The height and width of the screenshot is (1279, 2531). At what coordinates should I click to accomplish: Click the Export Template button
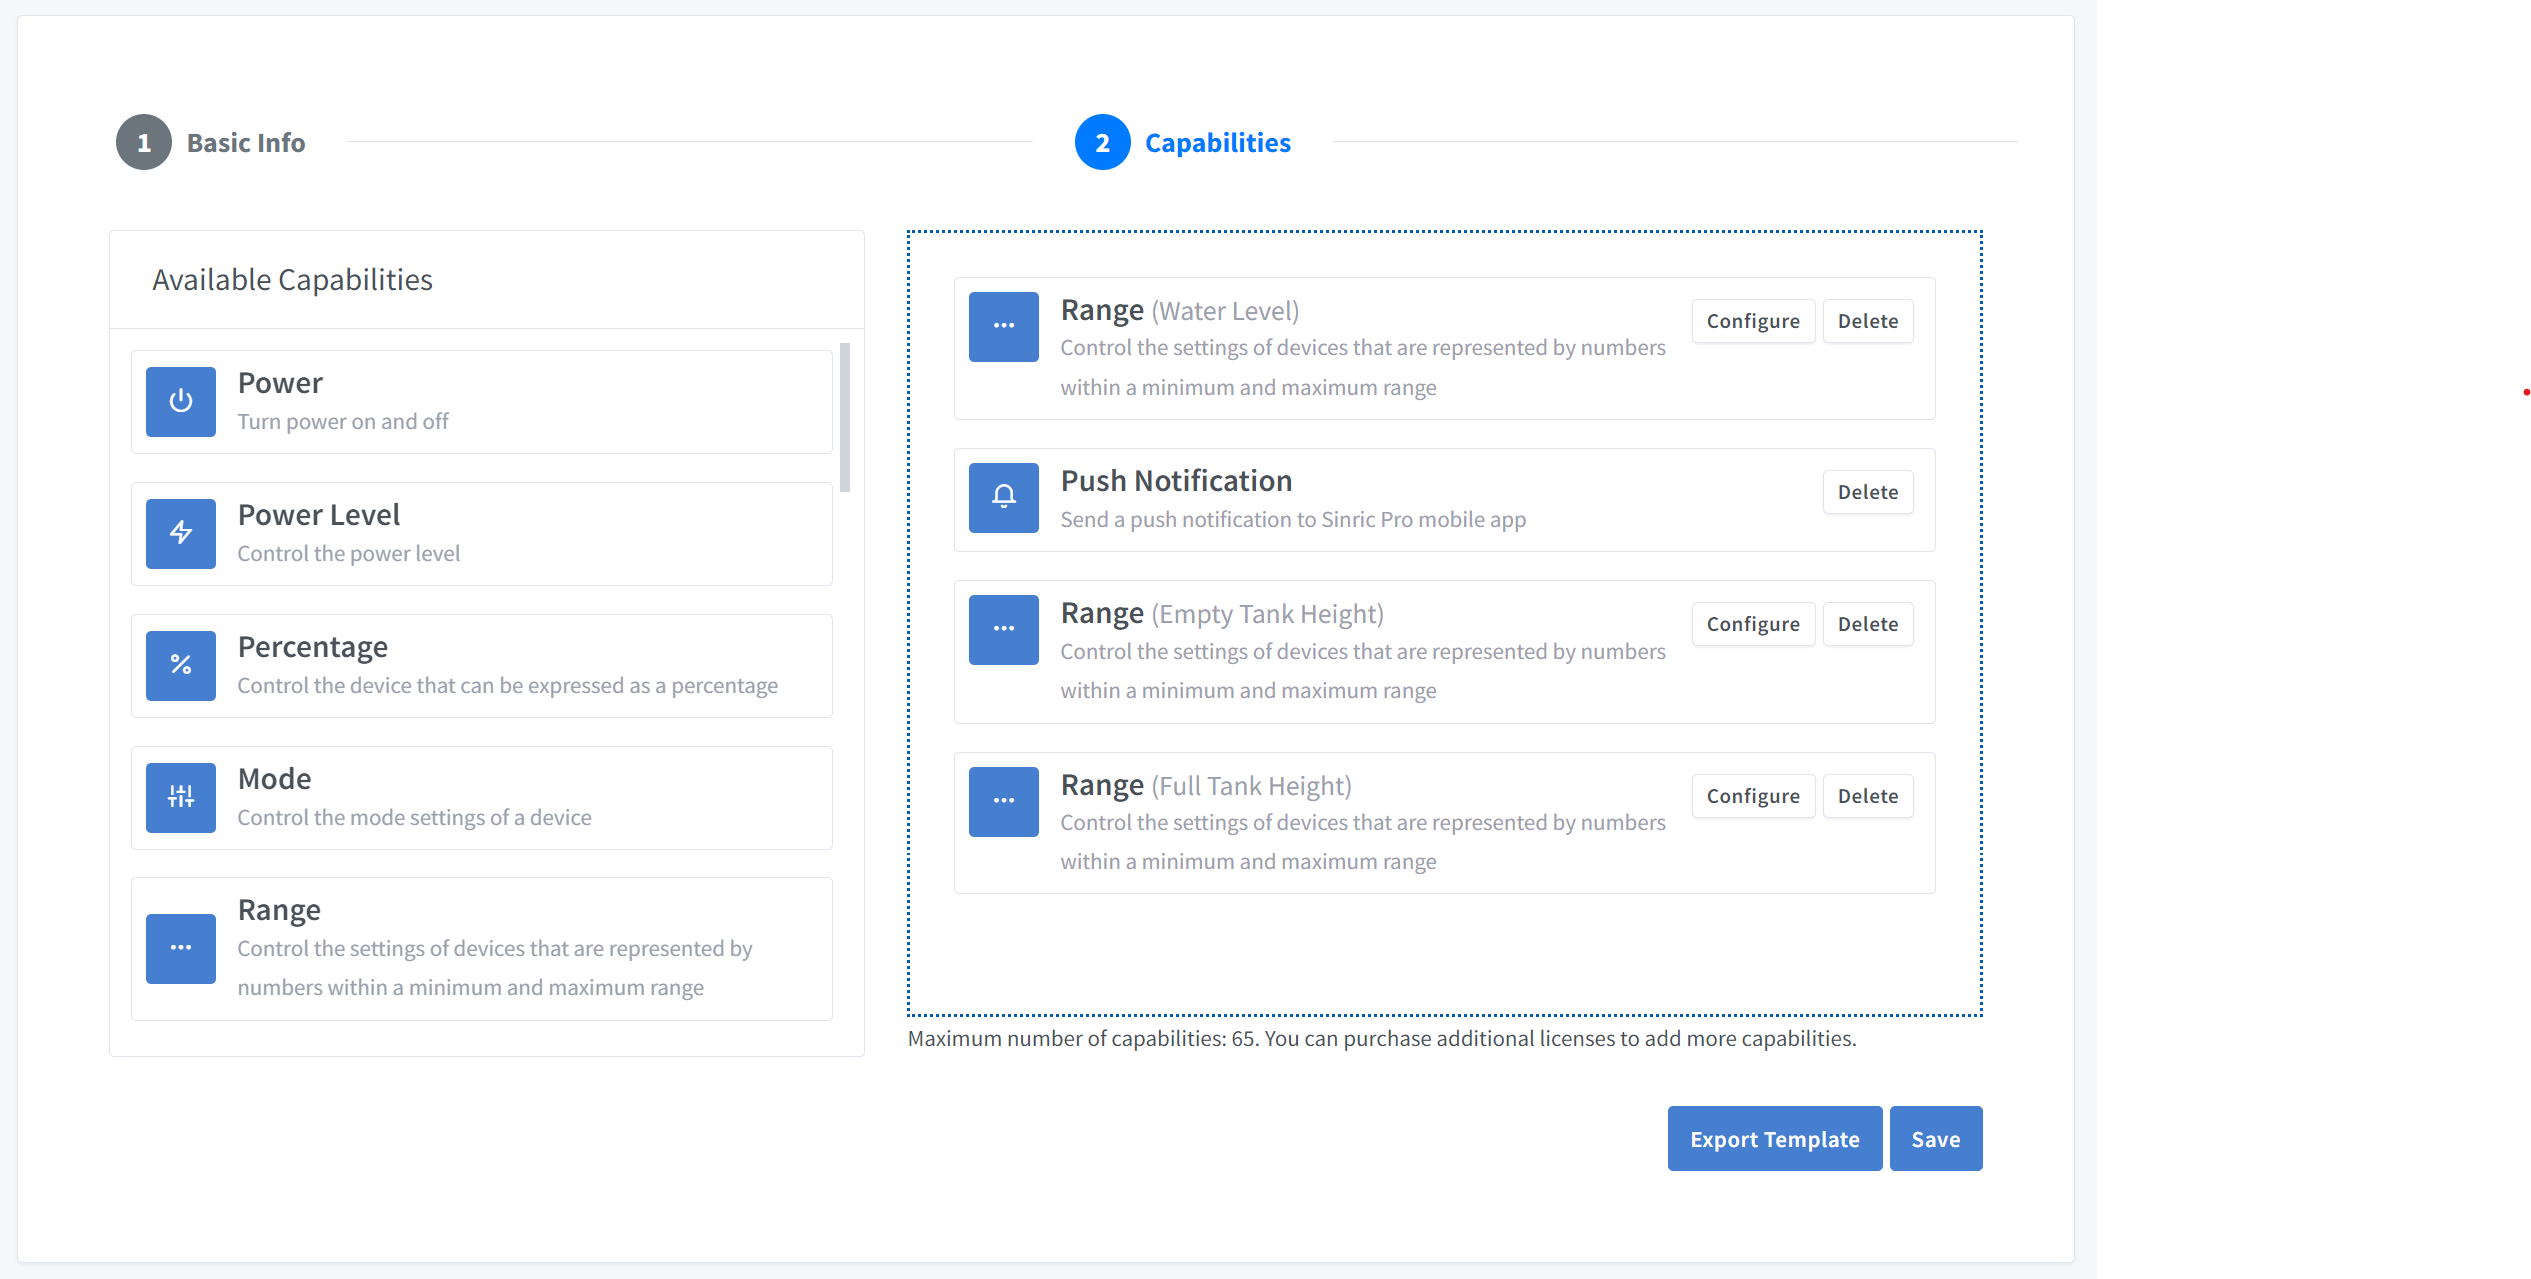pos(1774,1139)
